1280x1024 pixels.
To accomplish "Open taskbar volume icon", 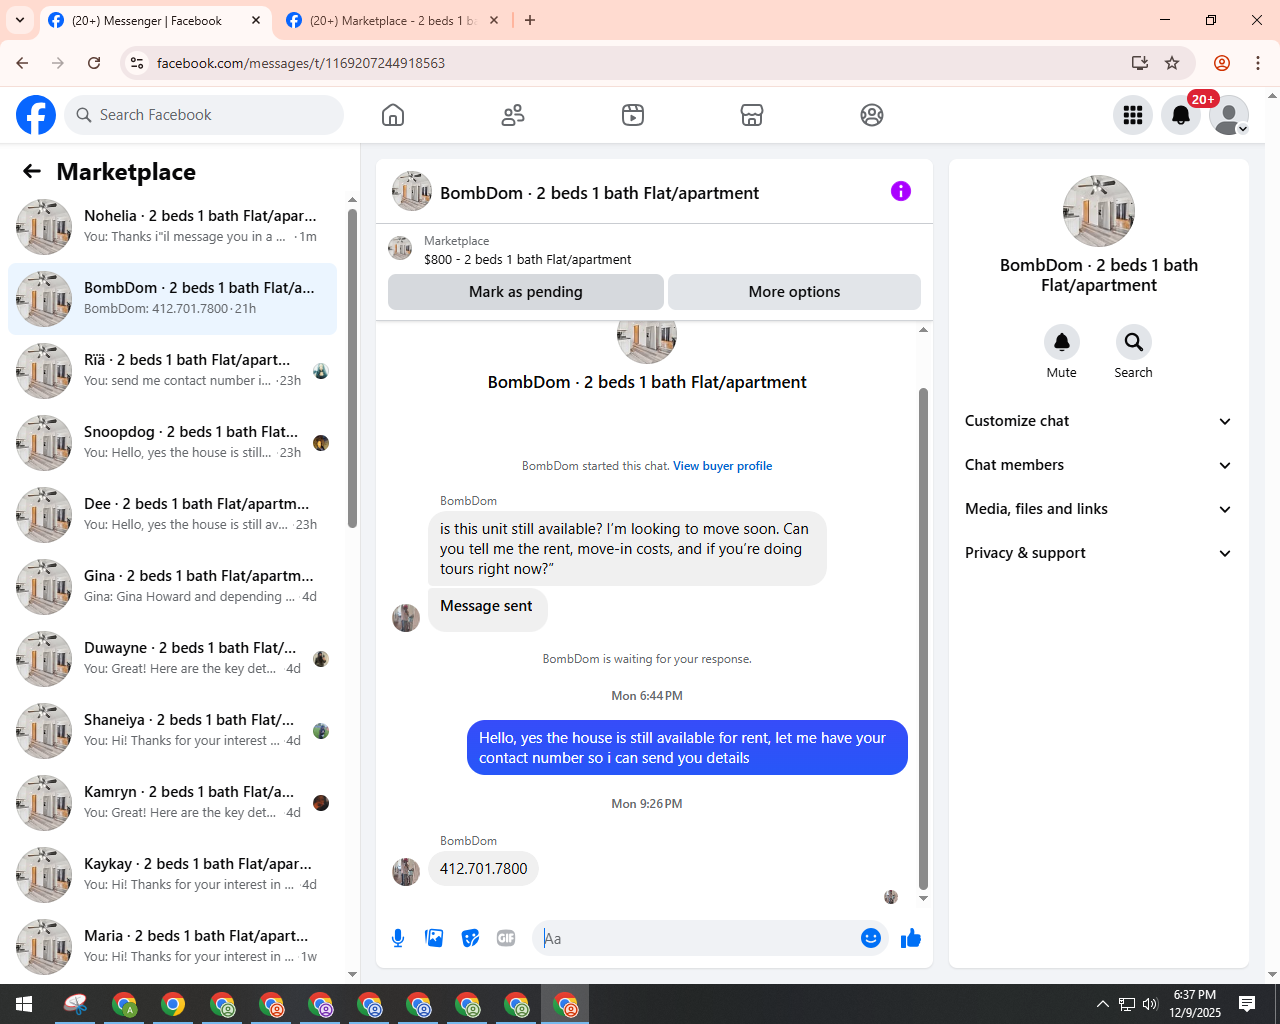I will click(x=1150, y=1004).
